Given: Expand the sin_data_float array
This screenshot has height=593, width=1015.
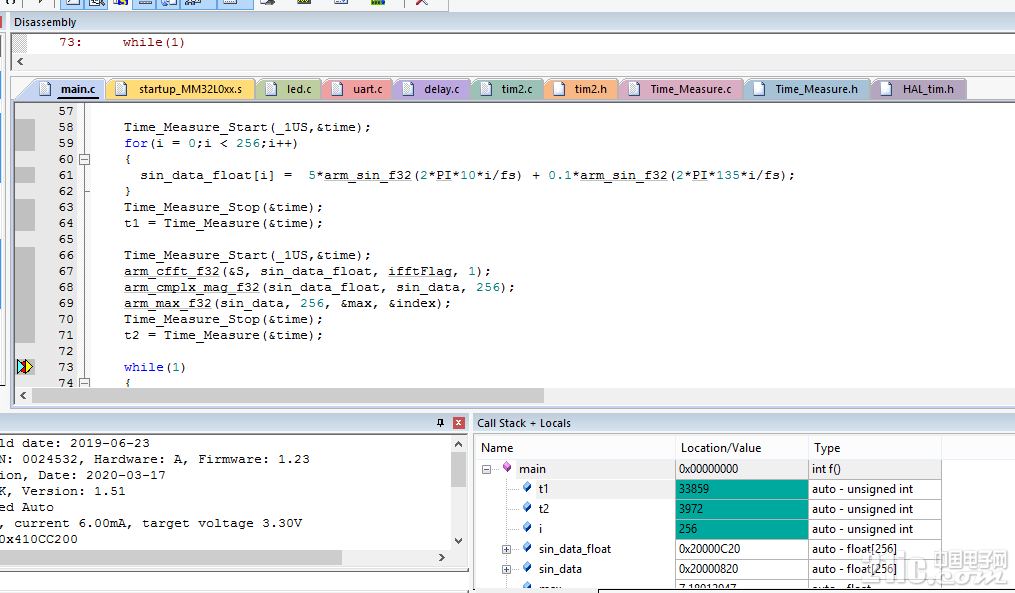Looking at the screenshot, I should click(506, 550).
